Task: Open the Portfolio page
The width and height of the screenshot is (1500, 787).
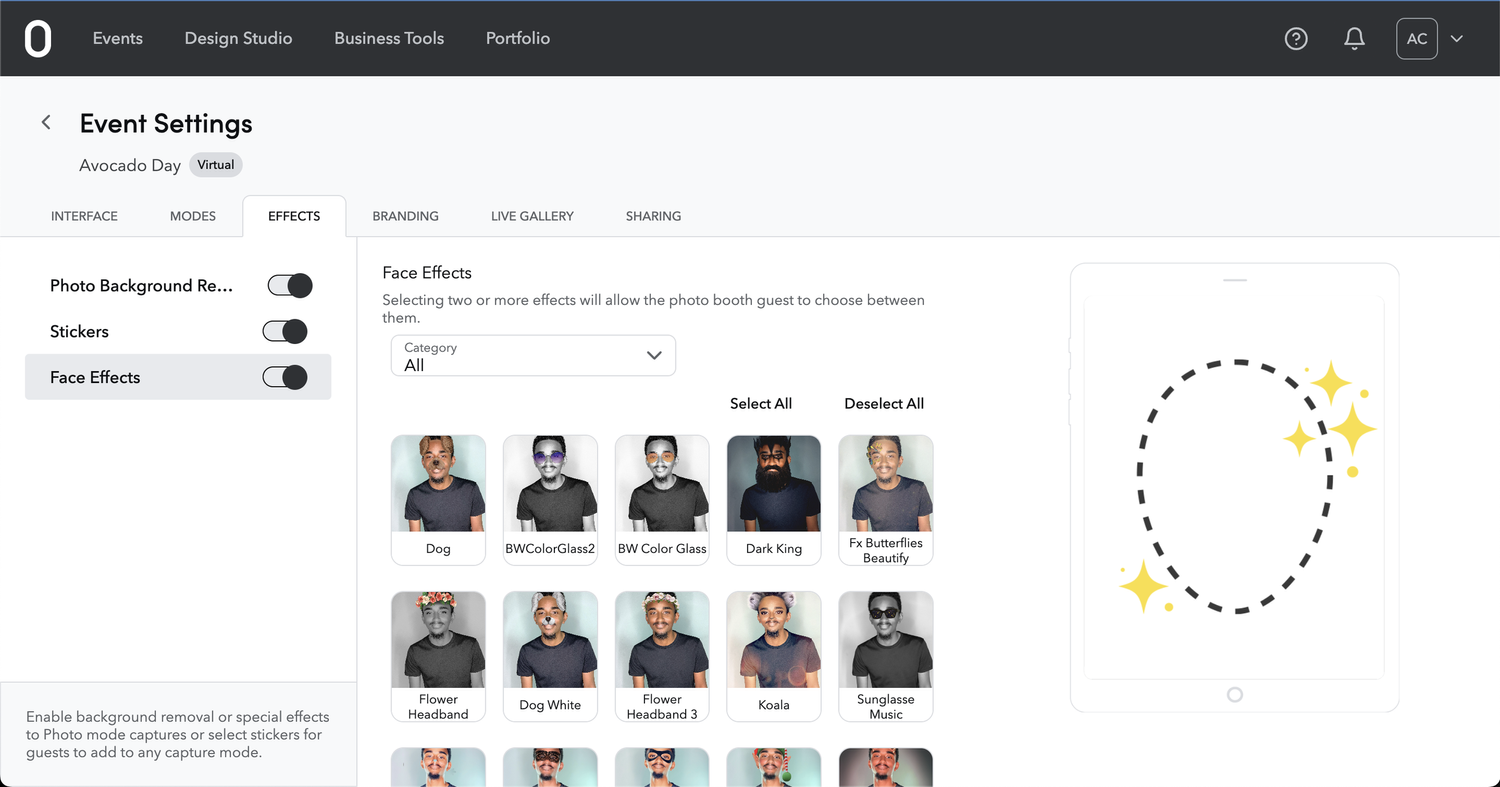Action: click(518, 38)
